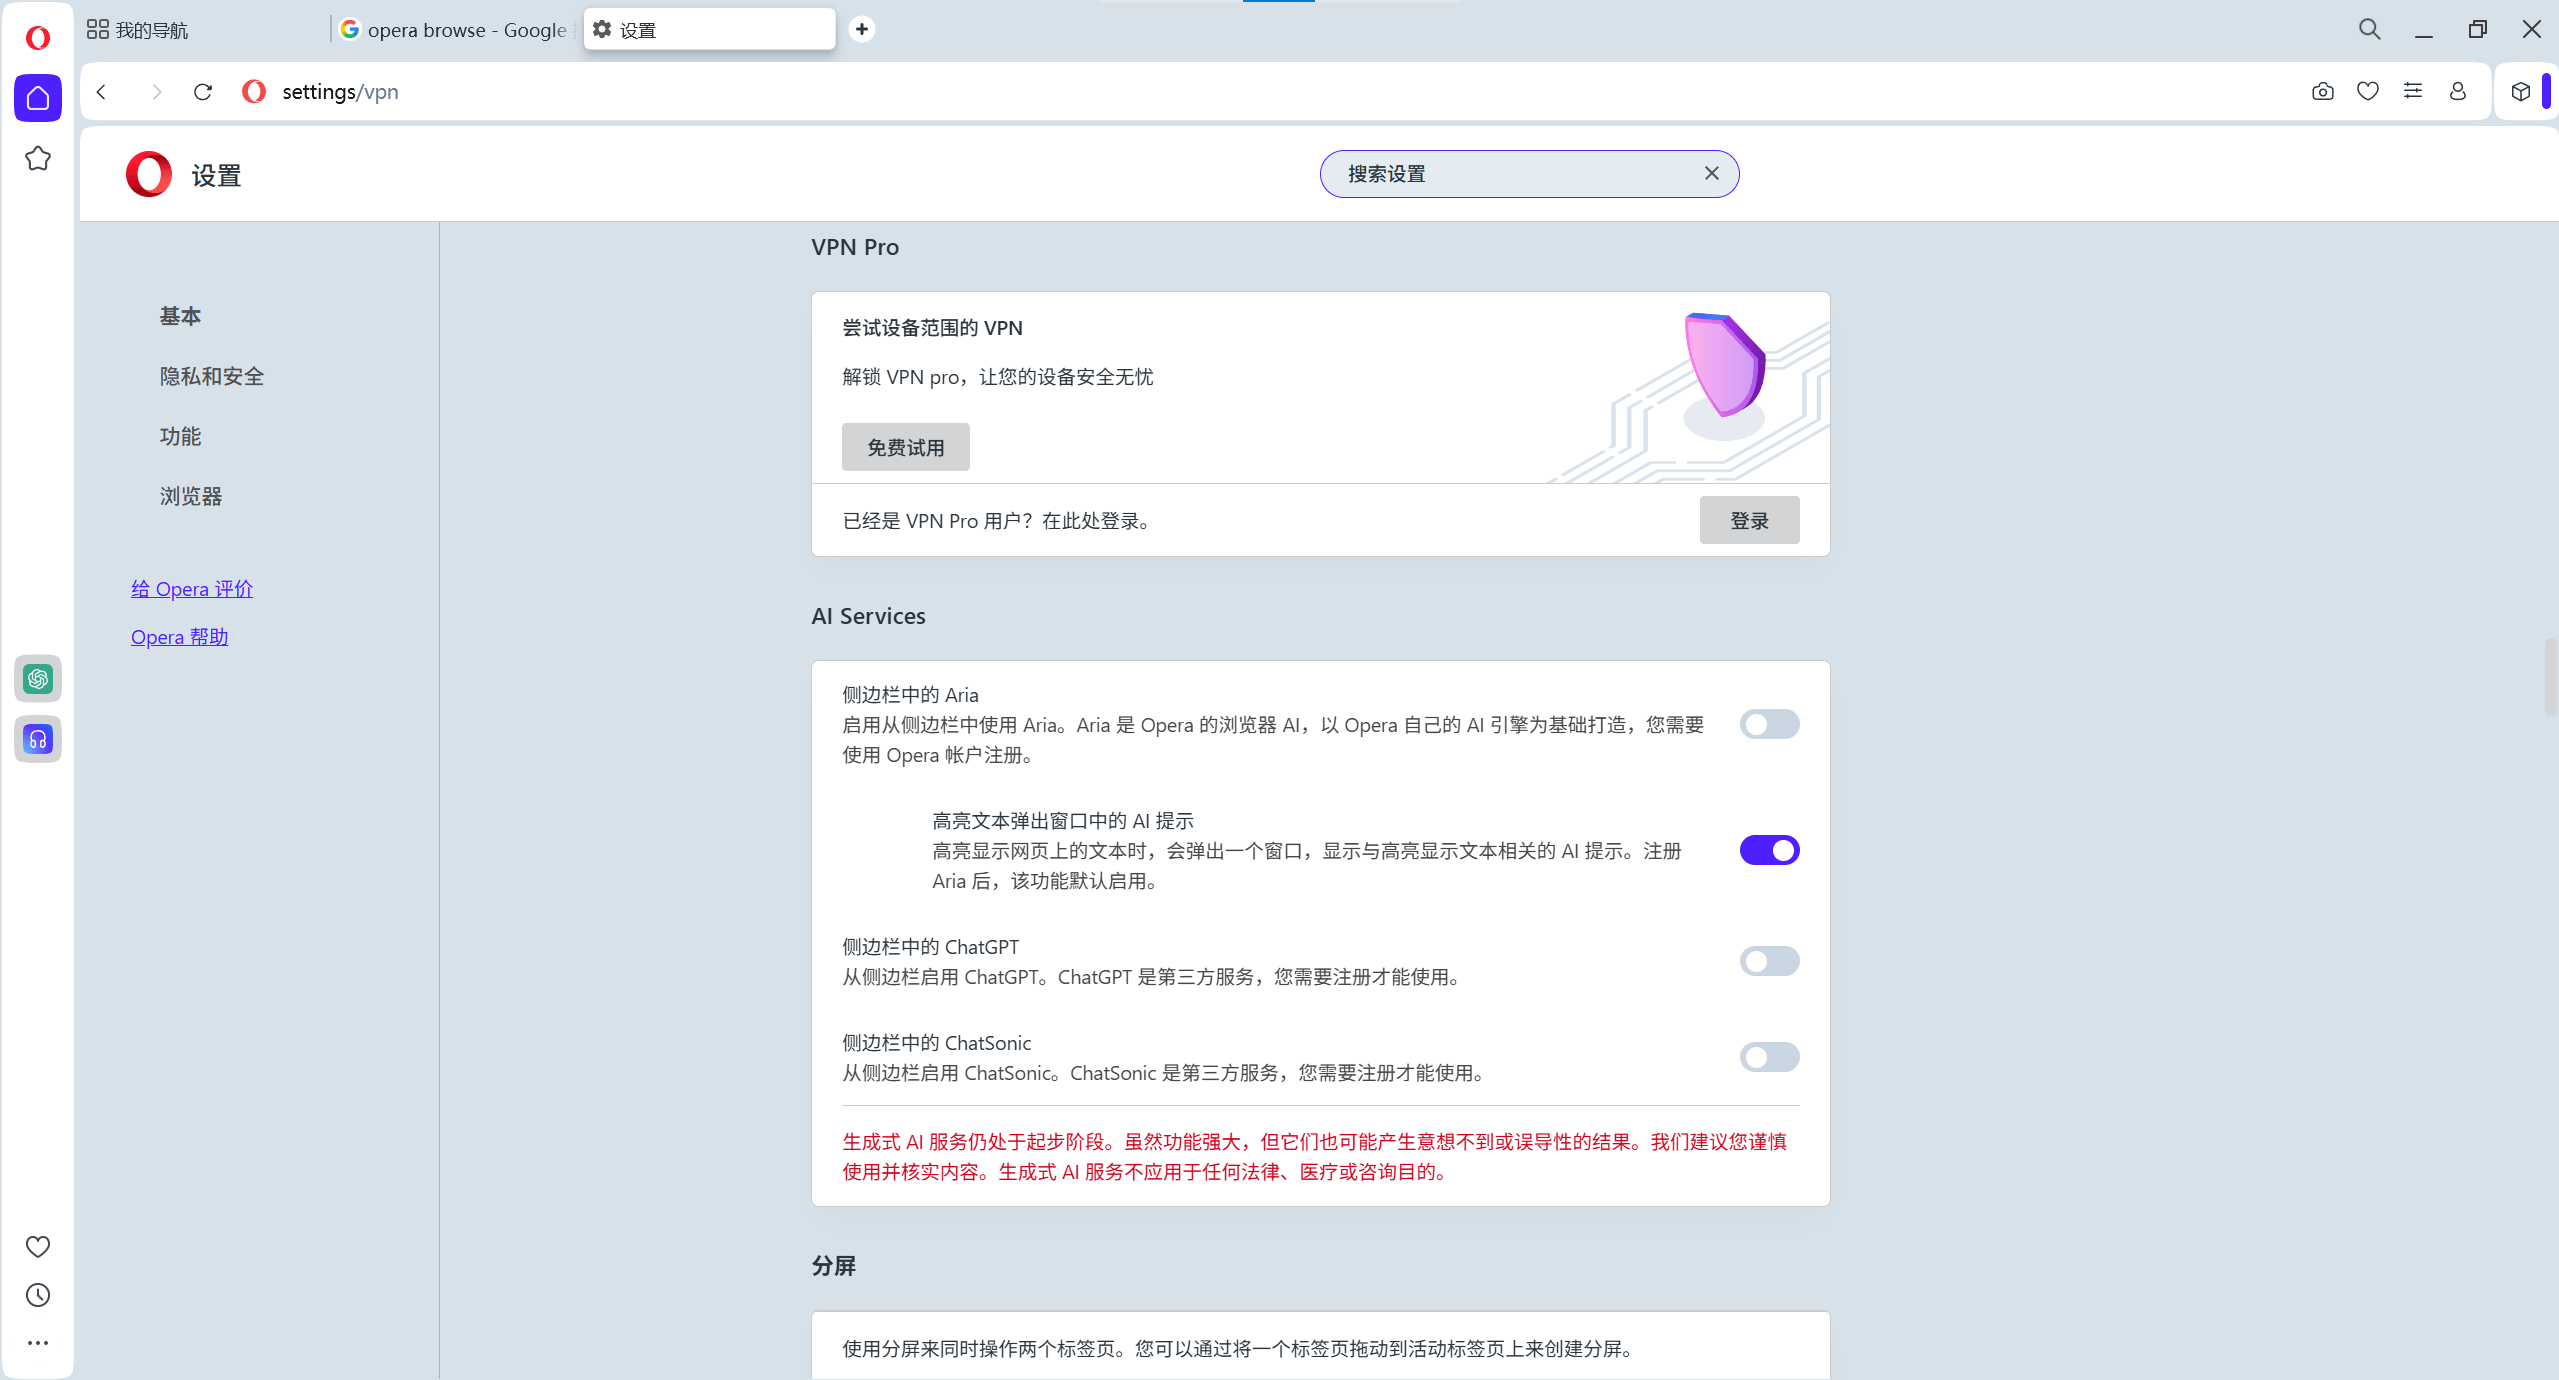Open the extensions cube icon
The height and width of the screenshot is (1380, 2559).
(2520, 92)
